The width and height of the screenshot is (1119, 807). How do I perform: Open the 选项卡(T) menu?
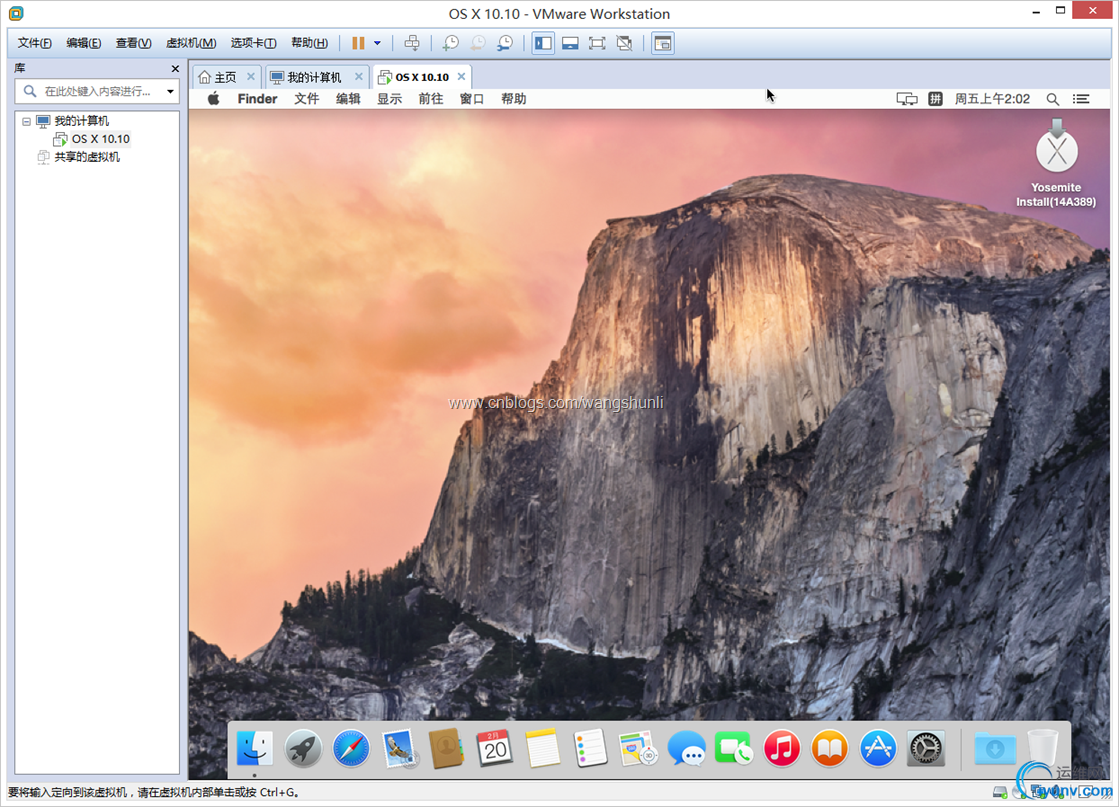[253, 43]
